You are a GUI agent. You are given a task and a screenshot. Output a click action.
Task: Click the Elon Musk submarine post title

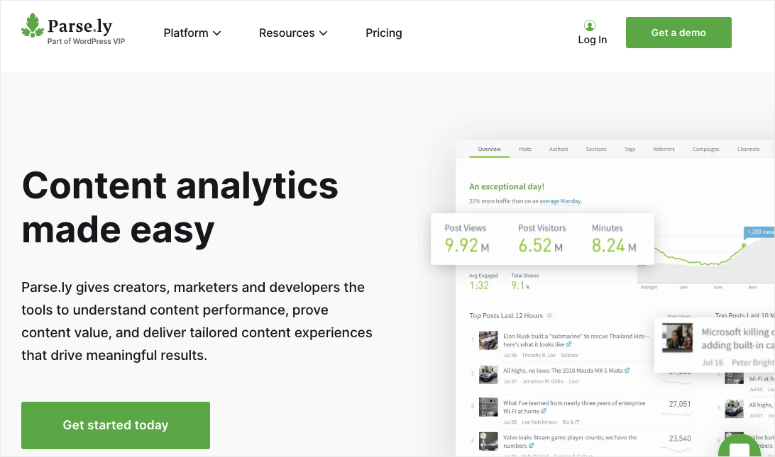(x=576, y=340)
